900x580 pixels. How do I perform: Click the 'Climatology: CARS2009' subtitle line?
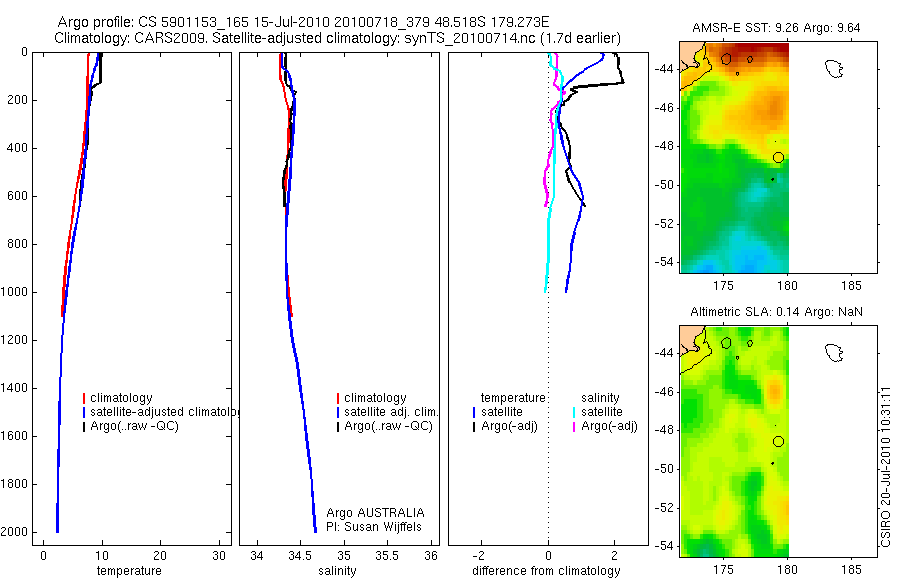pyautogui.click(x=338, y=38)
